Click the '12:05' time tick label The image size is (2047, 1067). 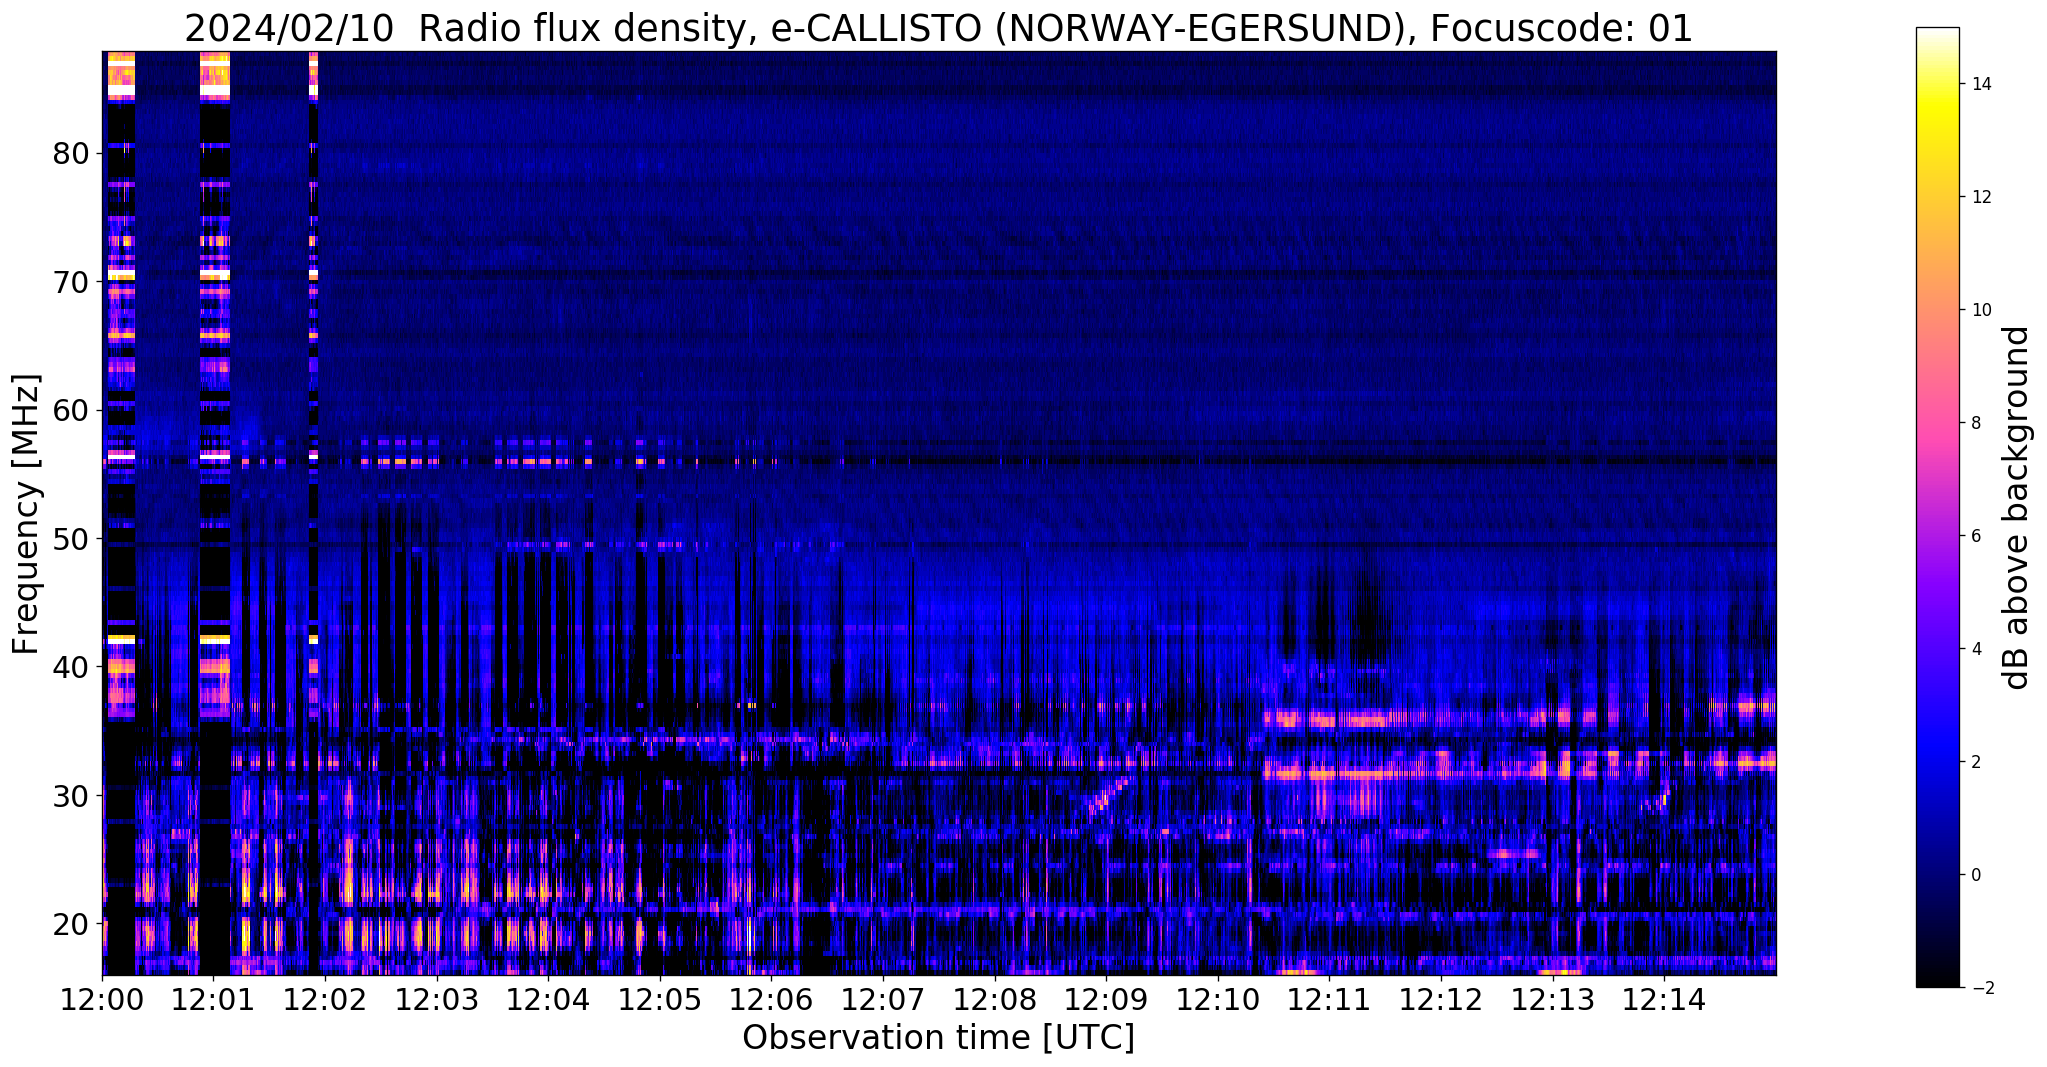click(x=660, y=1000)
